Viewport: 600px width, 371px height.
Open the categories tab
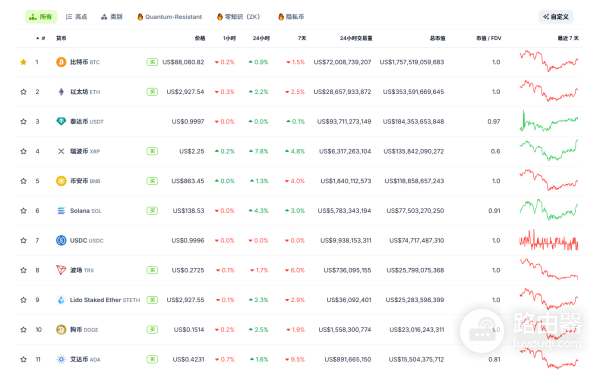pyautogui.click(x=112, y=17)
